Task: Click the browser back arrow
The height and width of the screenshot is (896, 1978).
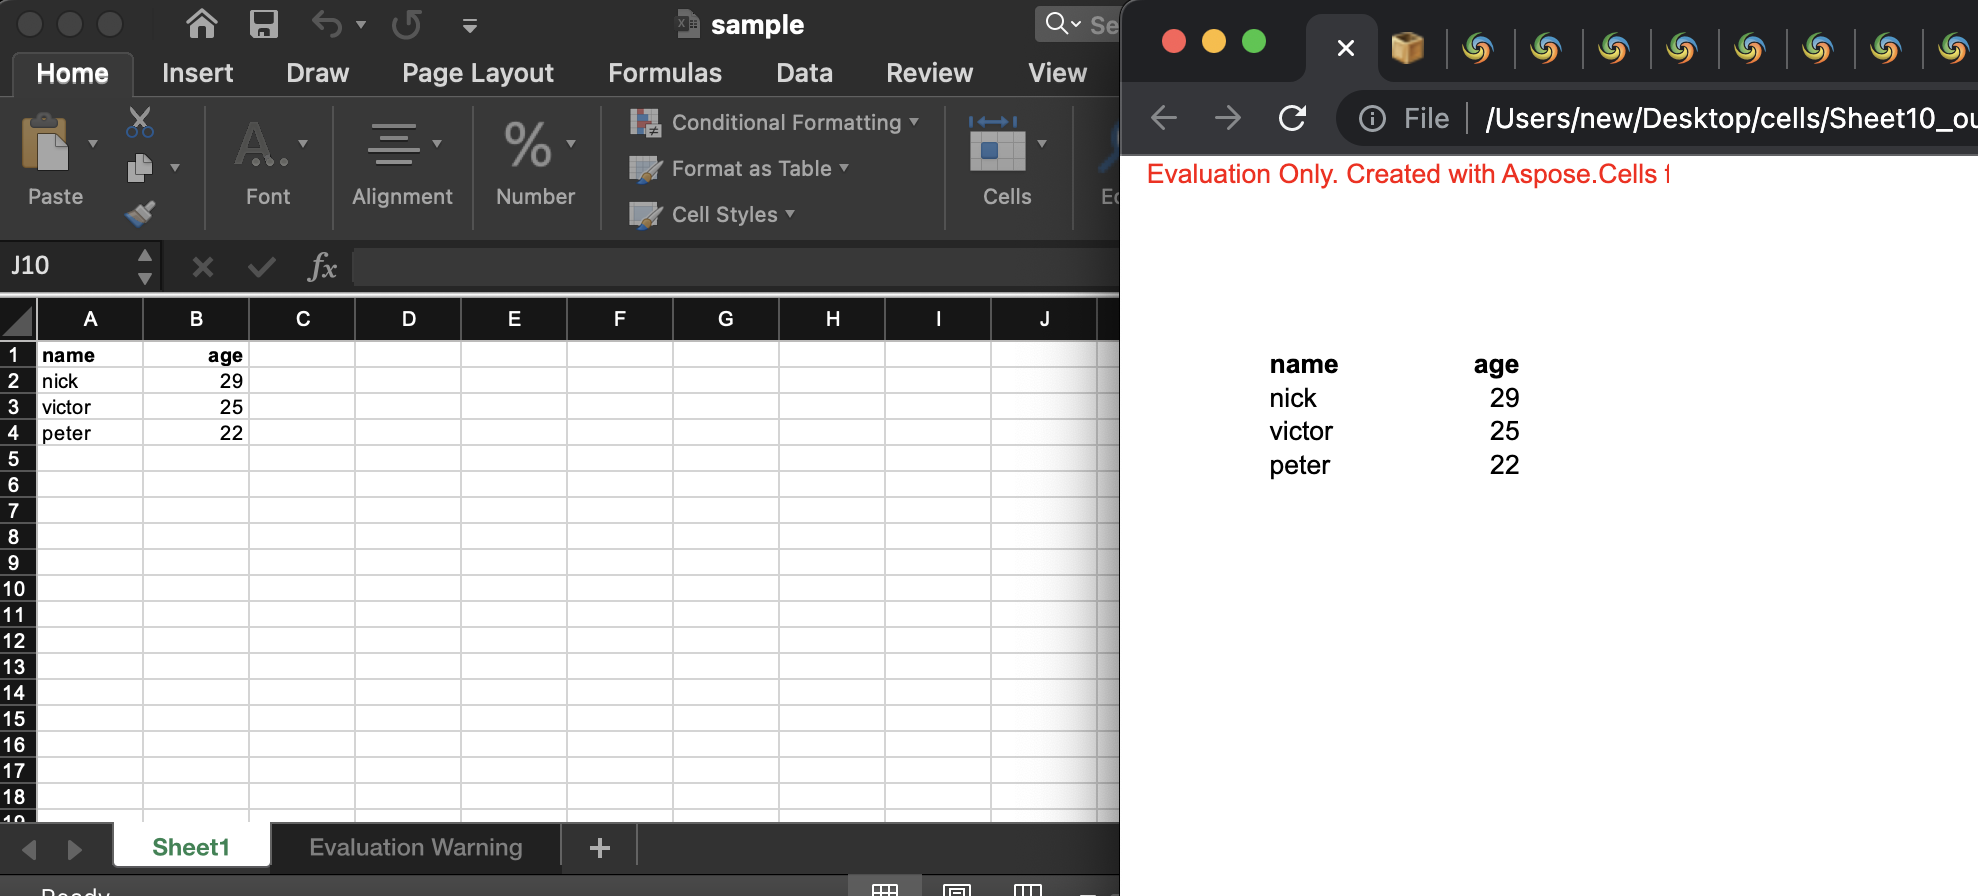Action: [x=1164, y=119]
